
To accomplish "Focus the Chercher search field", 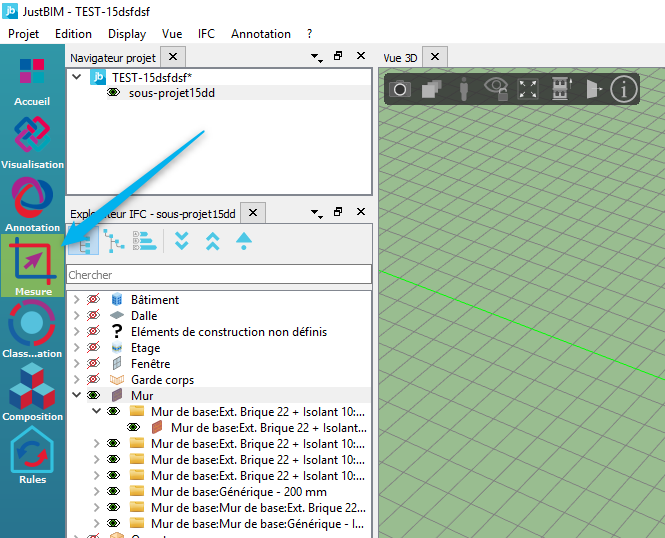I will (219, 275).
